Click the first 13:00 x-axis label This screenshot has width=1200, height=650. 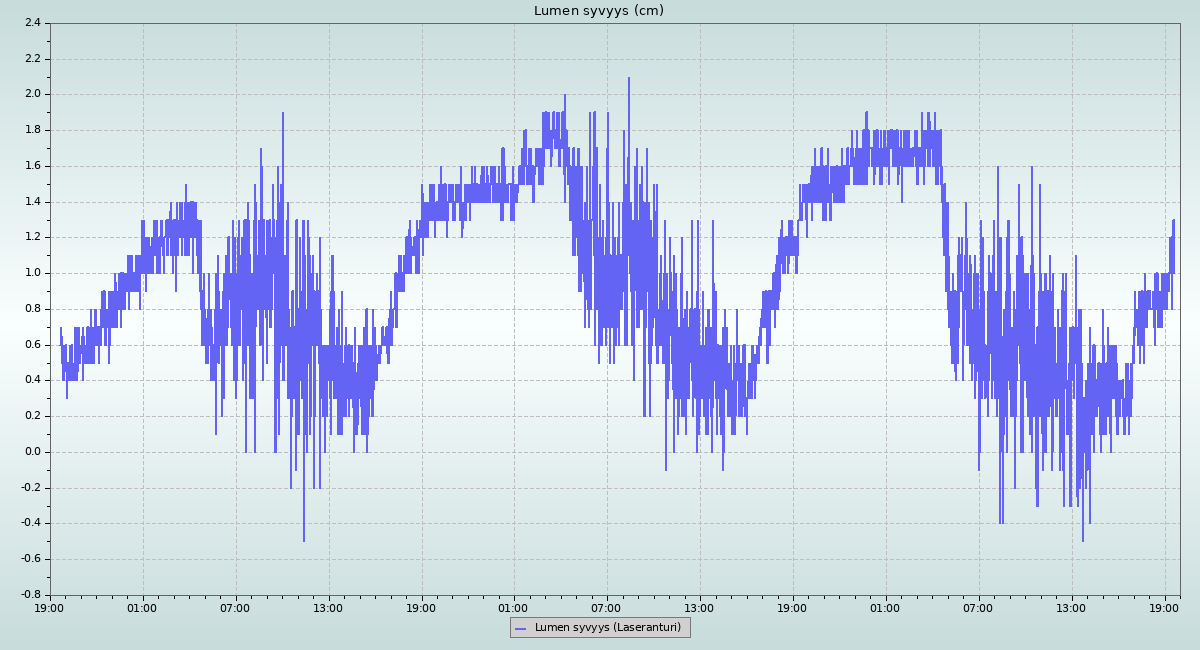point(328,607)
